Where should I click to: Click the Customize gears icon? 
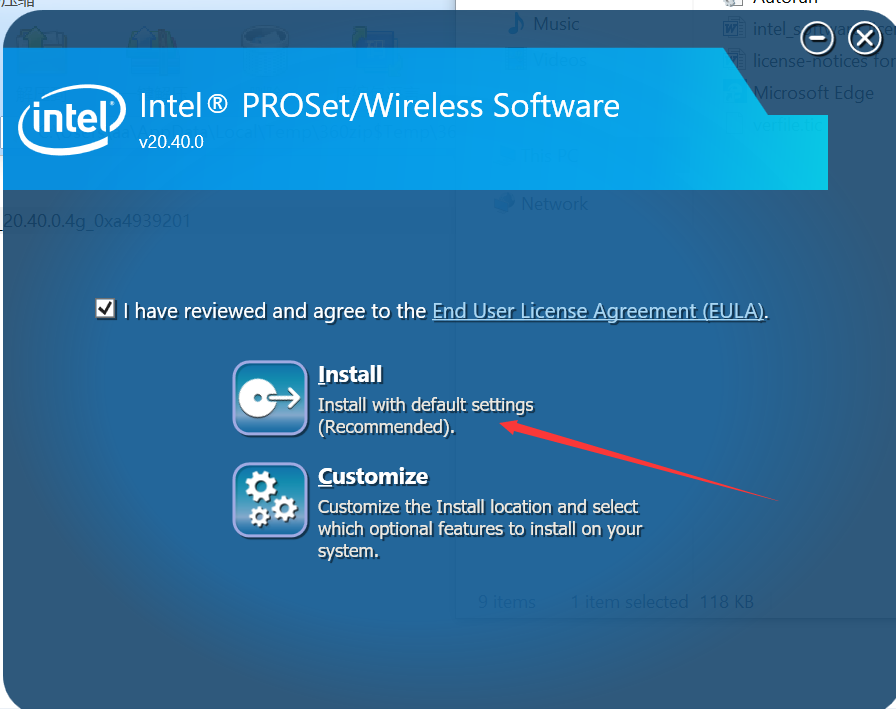point(270,500)
